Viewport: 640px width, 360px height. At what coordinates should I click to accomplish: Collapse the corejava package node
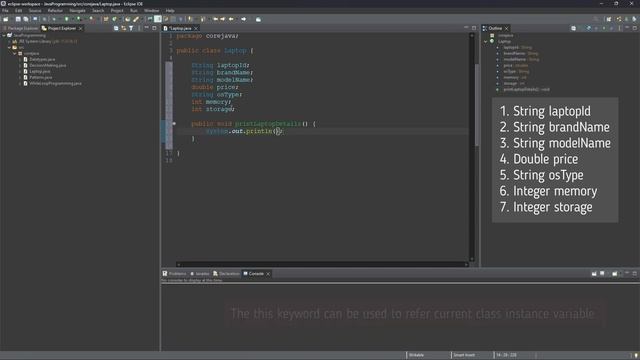coord(15,53)
